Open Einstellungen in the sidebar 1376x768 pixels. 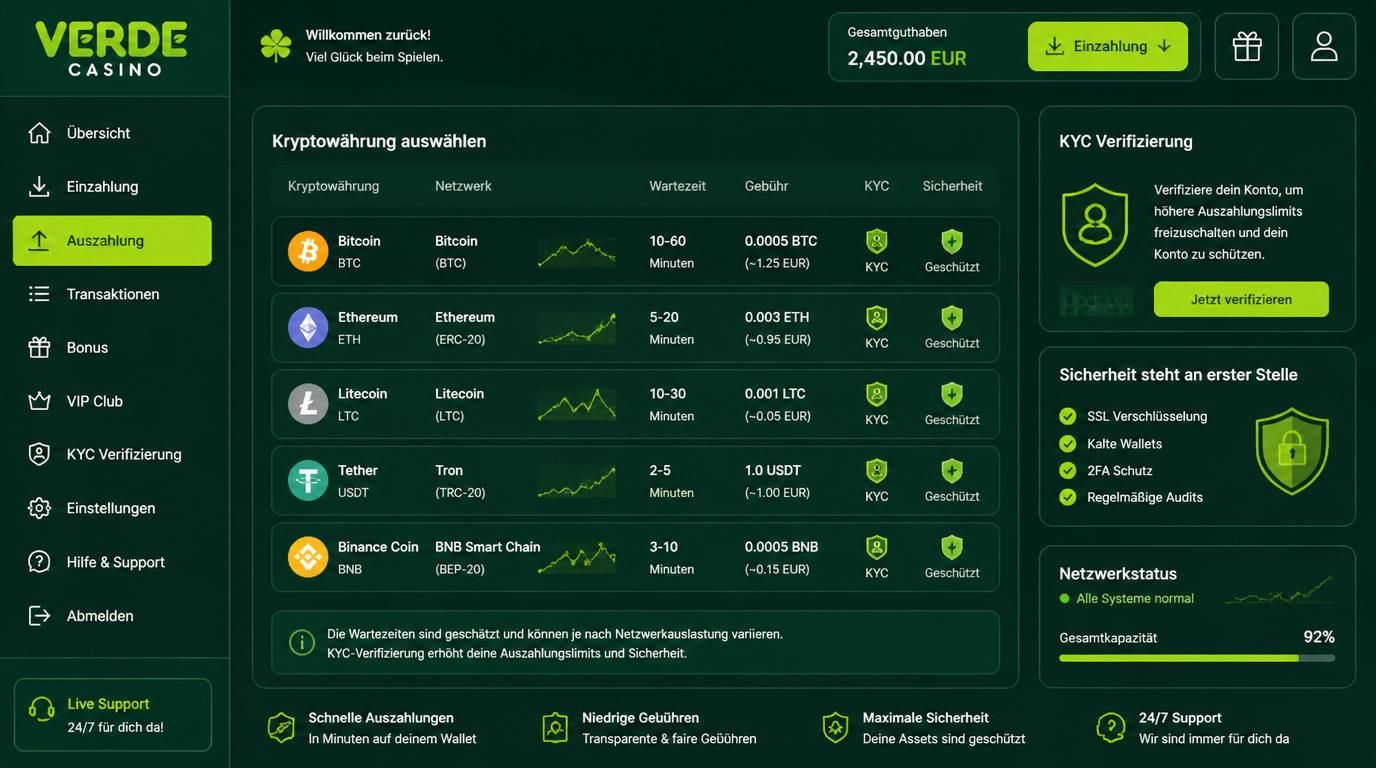(112, 508)
